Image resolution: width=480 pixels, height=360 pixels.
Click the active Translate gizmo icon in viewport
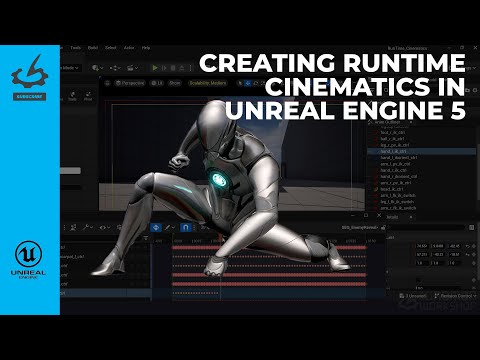248,83
